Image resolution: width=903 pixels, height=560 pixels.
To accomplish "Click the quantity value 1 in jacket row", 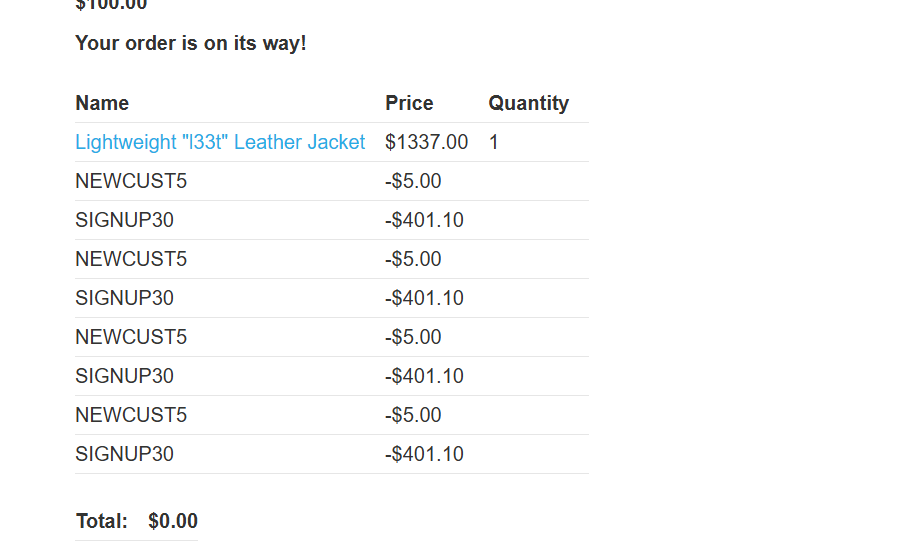I will click(x=494, y=142).
